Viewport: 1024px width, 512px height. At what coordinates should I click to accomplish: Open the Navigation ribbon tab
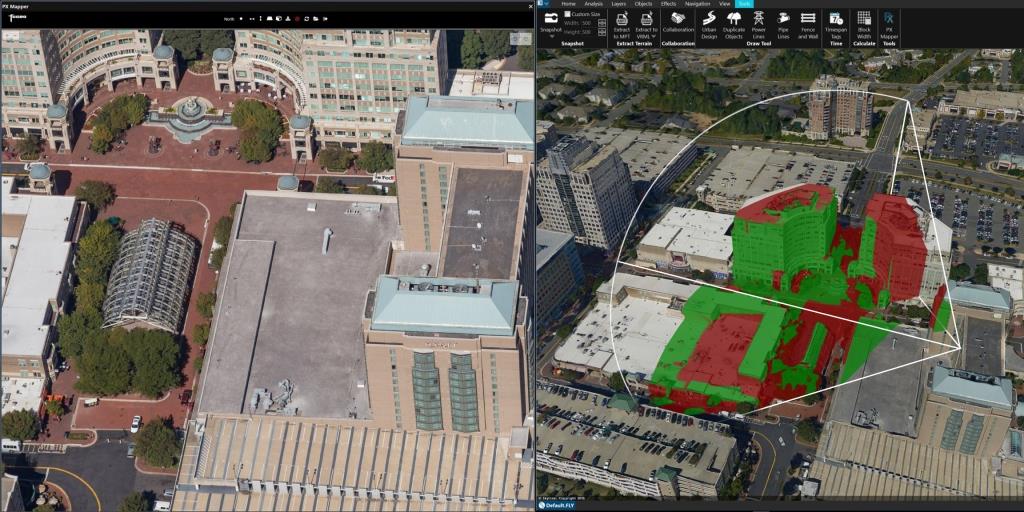[697, 4]
